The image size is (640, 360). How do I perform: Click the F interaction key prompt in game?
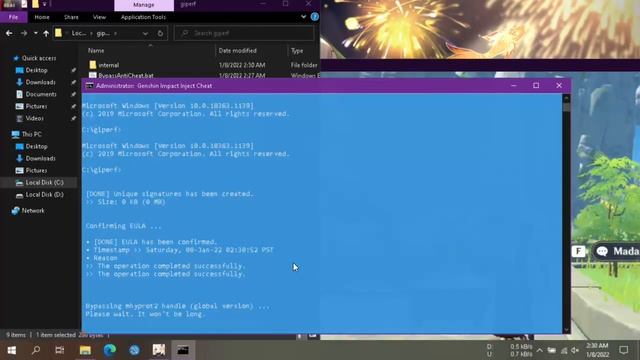pyautogui.click(x=578, y=251)
